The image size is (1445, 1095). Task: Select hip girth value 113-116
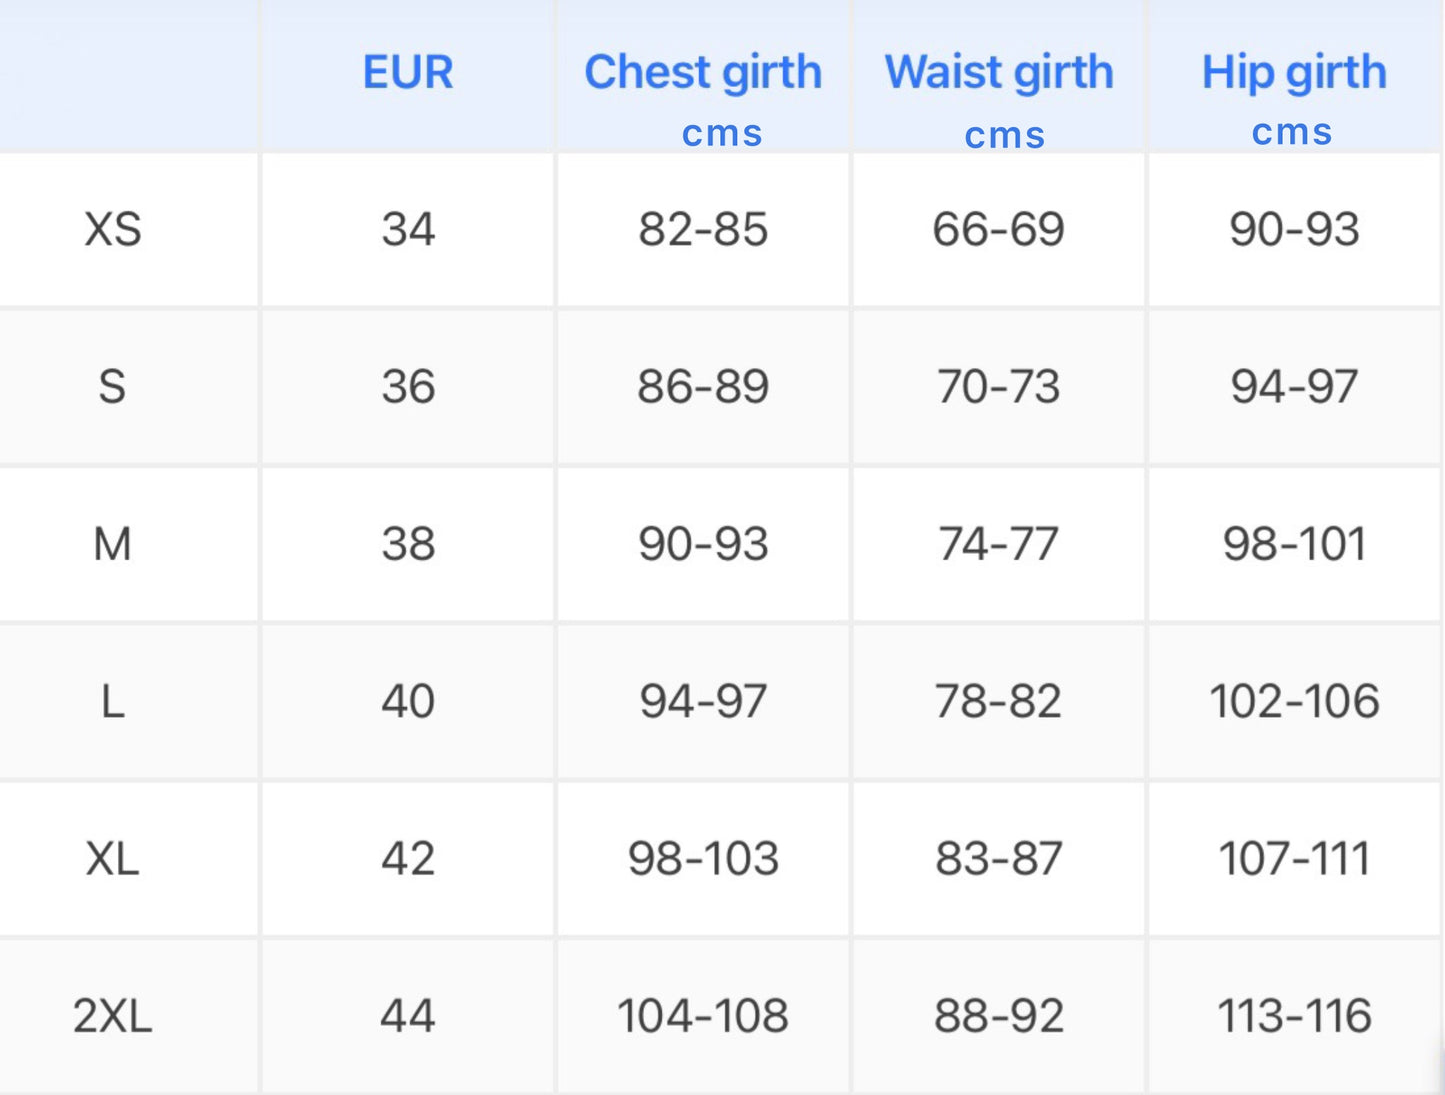click(x=1294, y=1017)
